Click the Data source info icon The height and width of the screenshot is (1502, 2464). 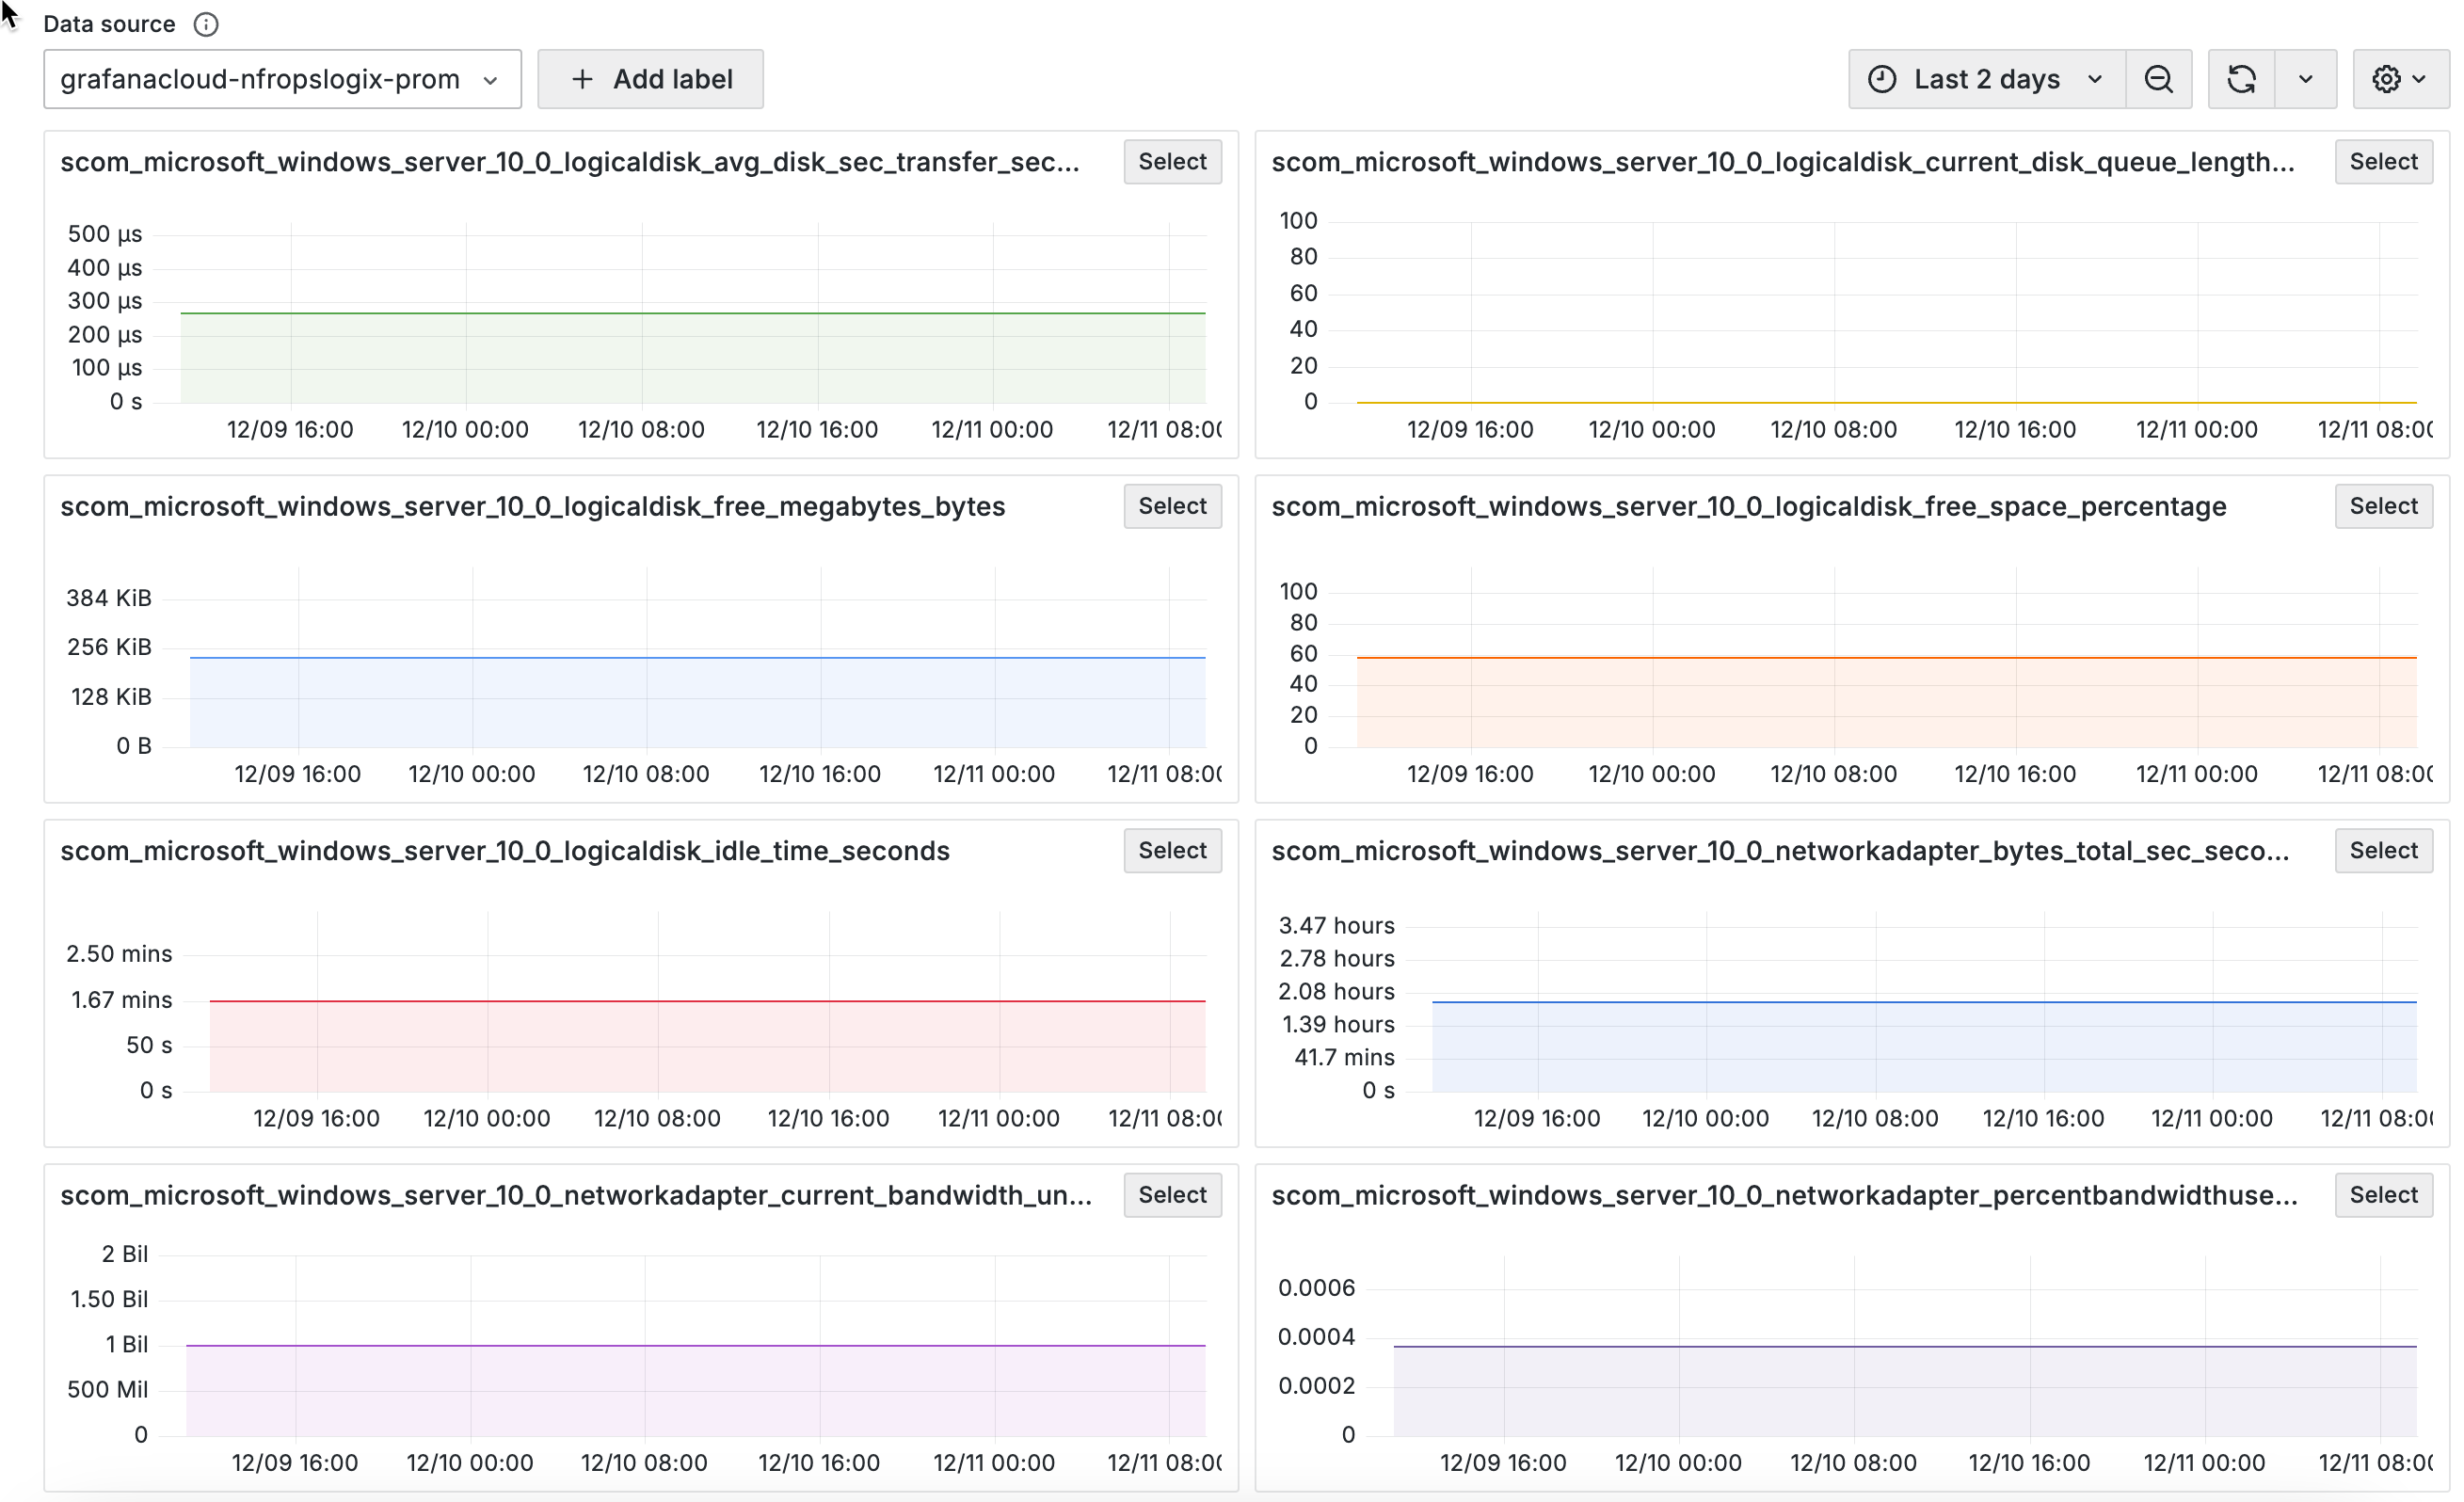[206, 24]
